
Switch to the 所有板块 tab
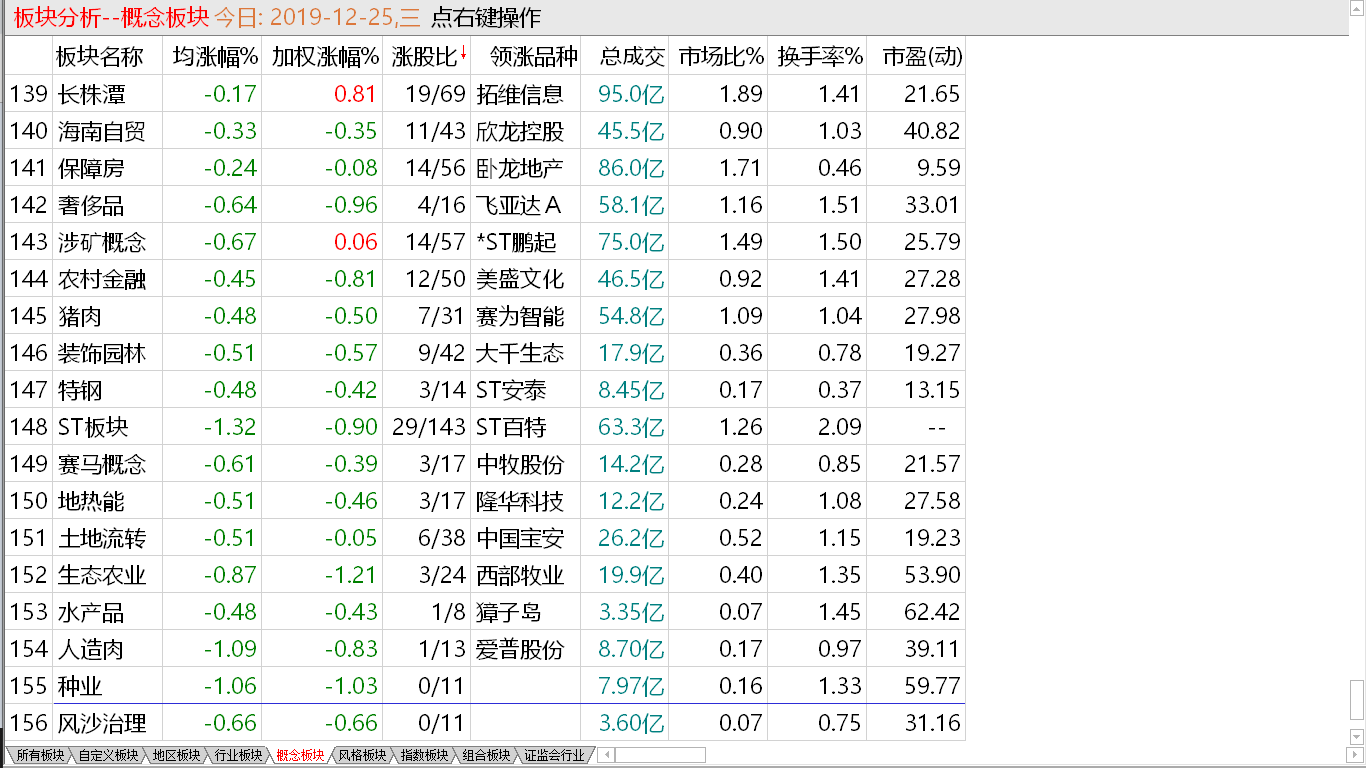coord(40,755)
